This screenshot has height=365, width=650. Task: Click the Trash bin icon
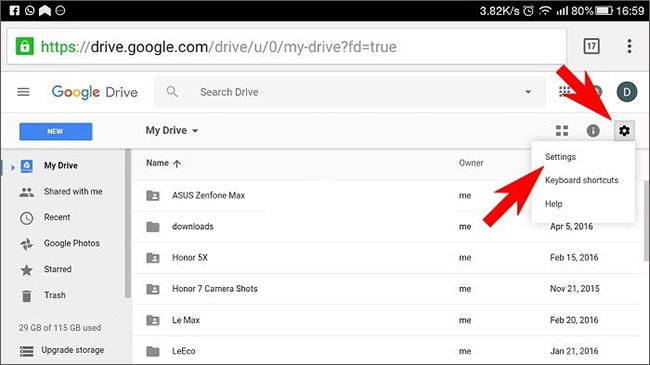click(x=27, y=296)
